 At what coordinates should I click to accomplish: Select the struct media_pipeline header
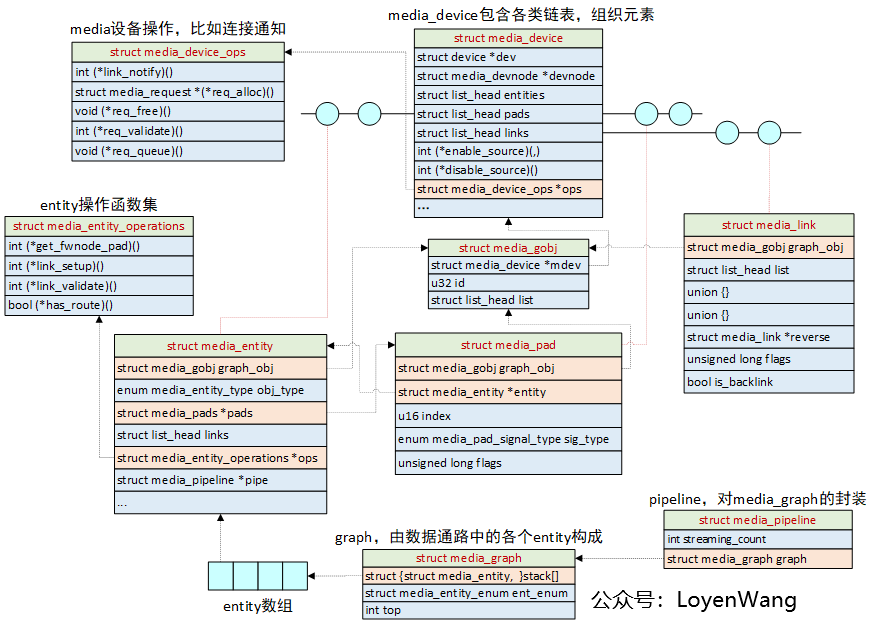(x=757, y=519)
